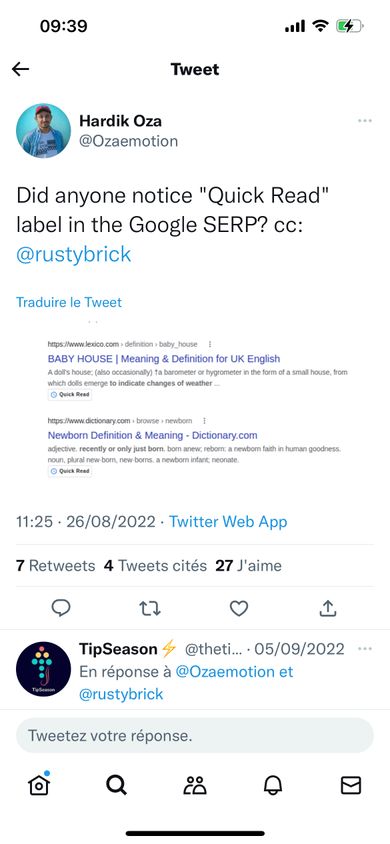
Task: Open the Notifications bell tab
Action: [x=273, y=786]
